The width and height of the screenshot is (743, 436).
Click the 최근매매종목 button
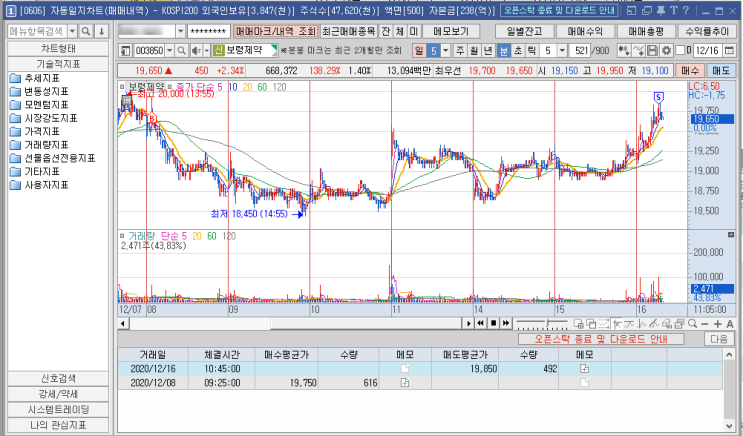348,31
